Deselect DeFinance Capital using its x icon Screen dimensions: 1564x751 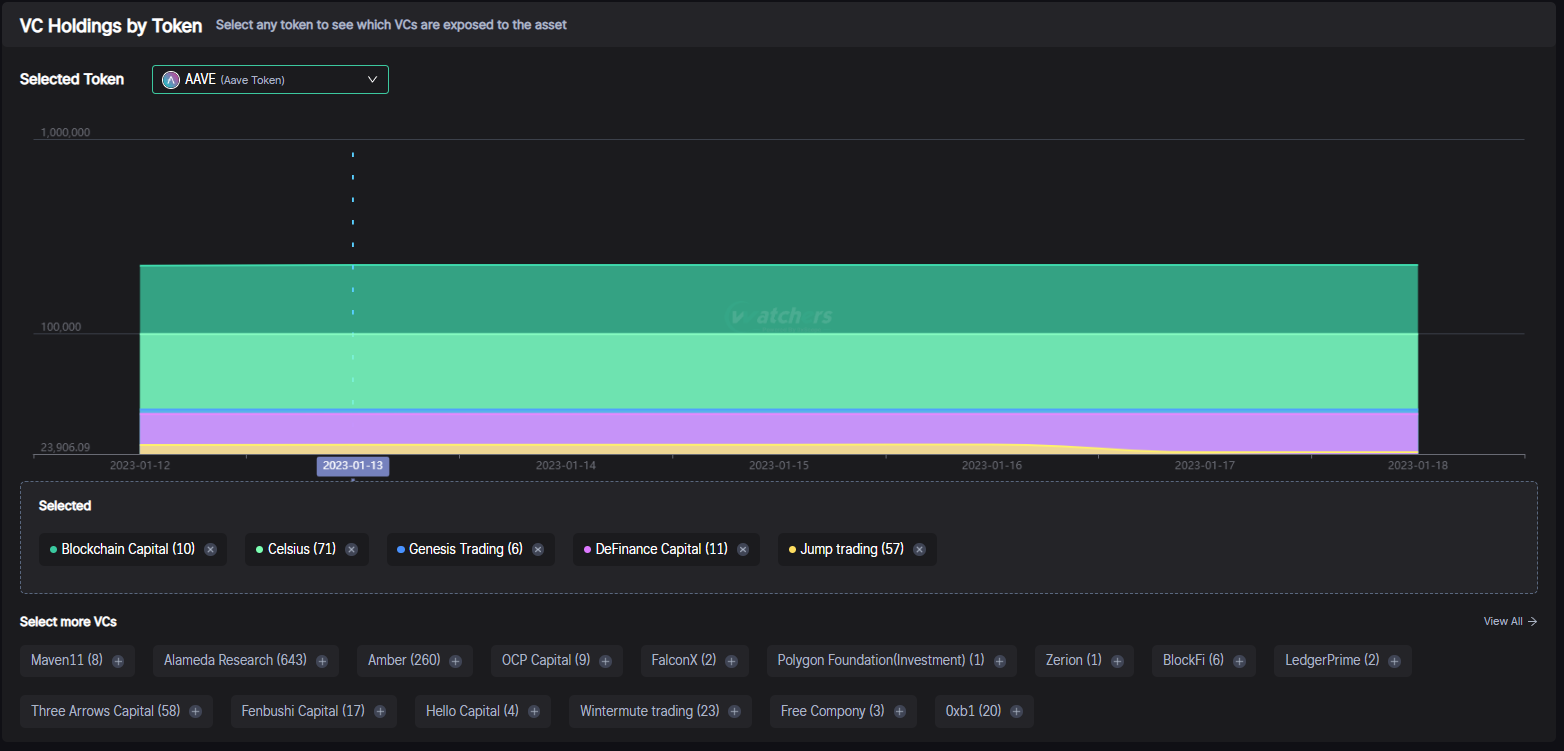[x=743, y=550]
